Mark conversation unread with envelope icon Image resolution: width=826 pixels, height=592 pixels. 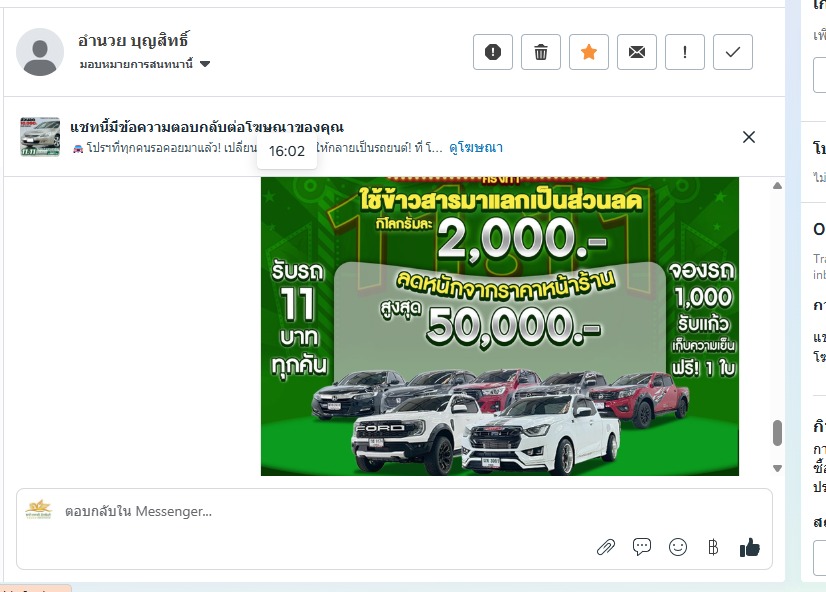click(x=636, y=52)
